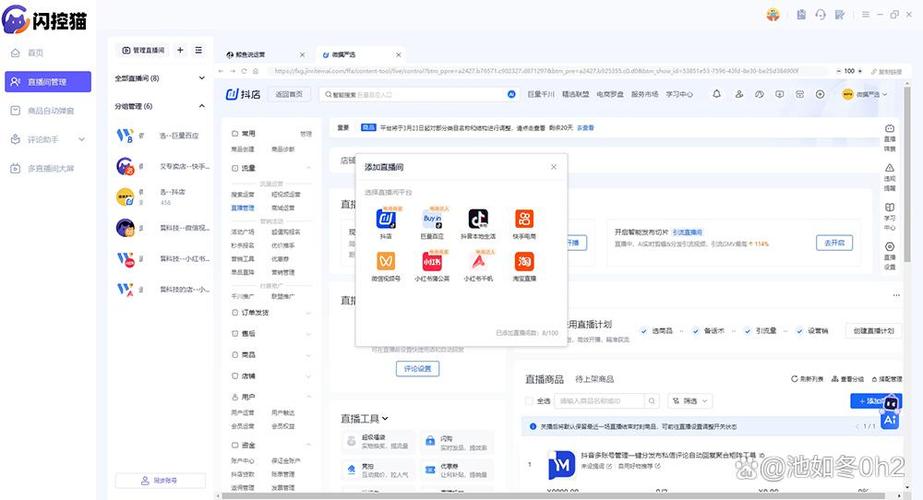Open 商品自动弹窗 in the sidebar
Image resolution: width=923 pixels, height=500 pixels.
(x=42, y=110)
